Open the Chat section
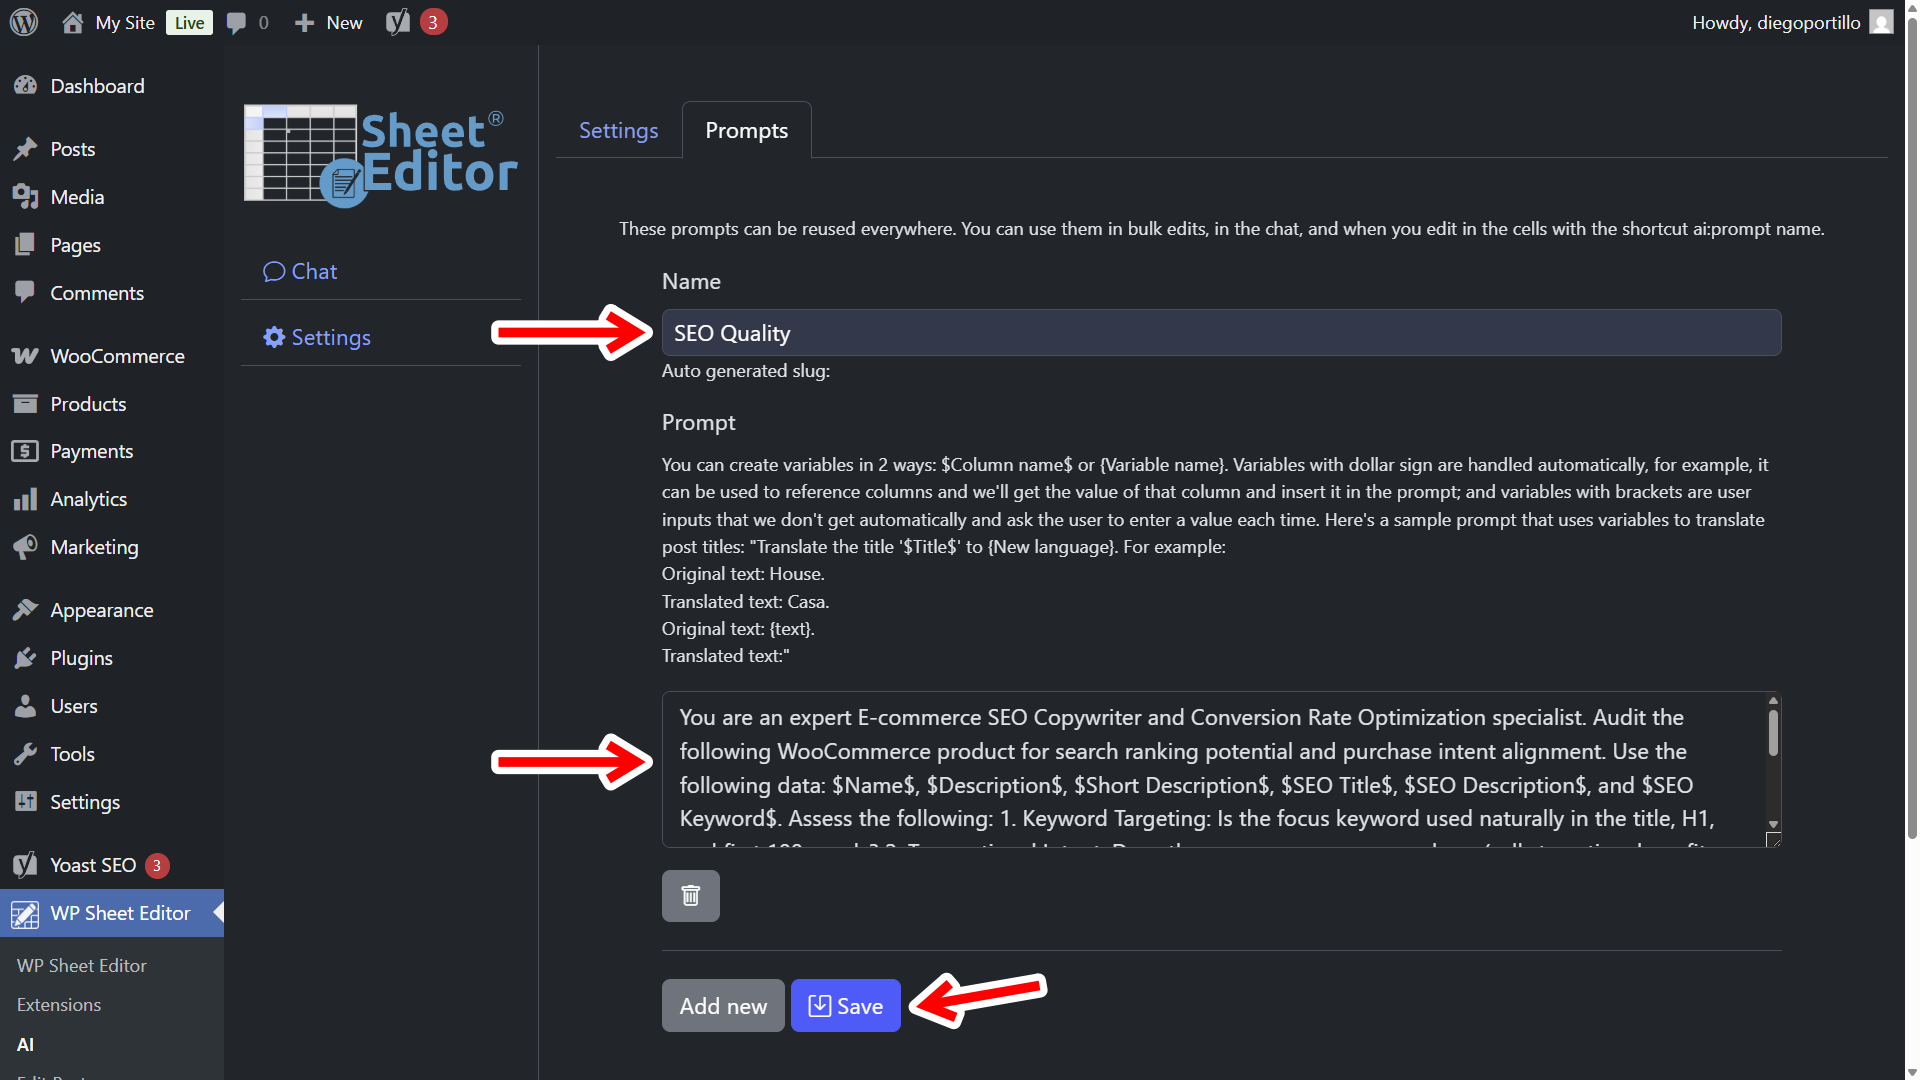This screenshot has height=1080, width=1920. point(300,272)
